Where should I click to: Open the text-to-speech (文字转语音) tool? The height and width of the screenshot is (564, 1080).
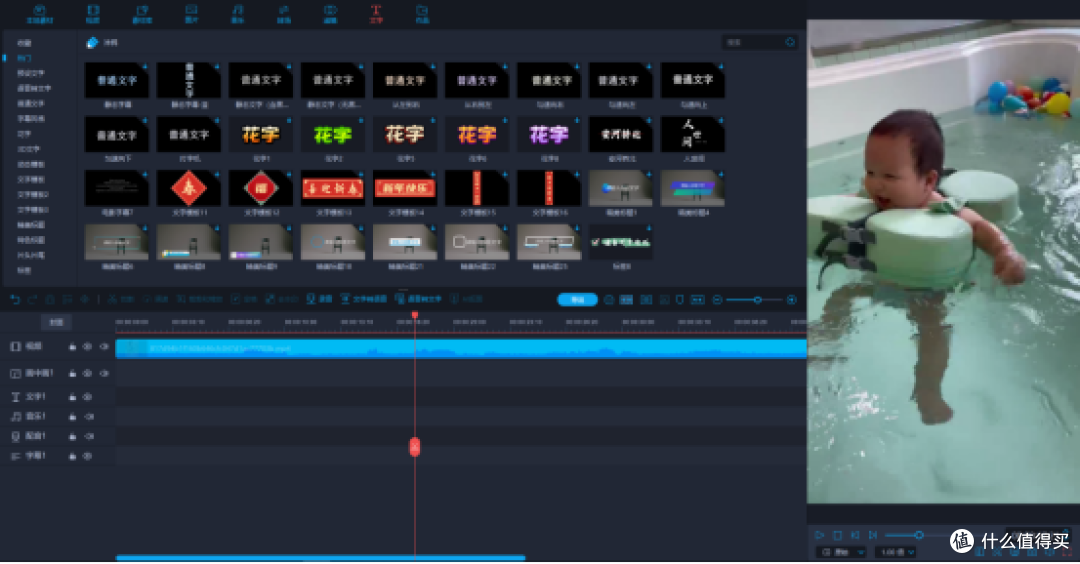coord(364,300)
